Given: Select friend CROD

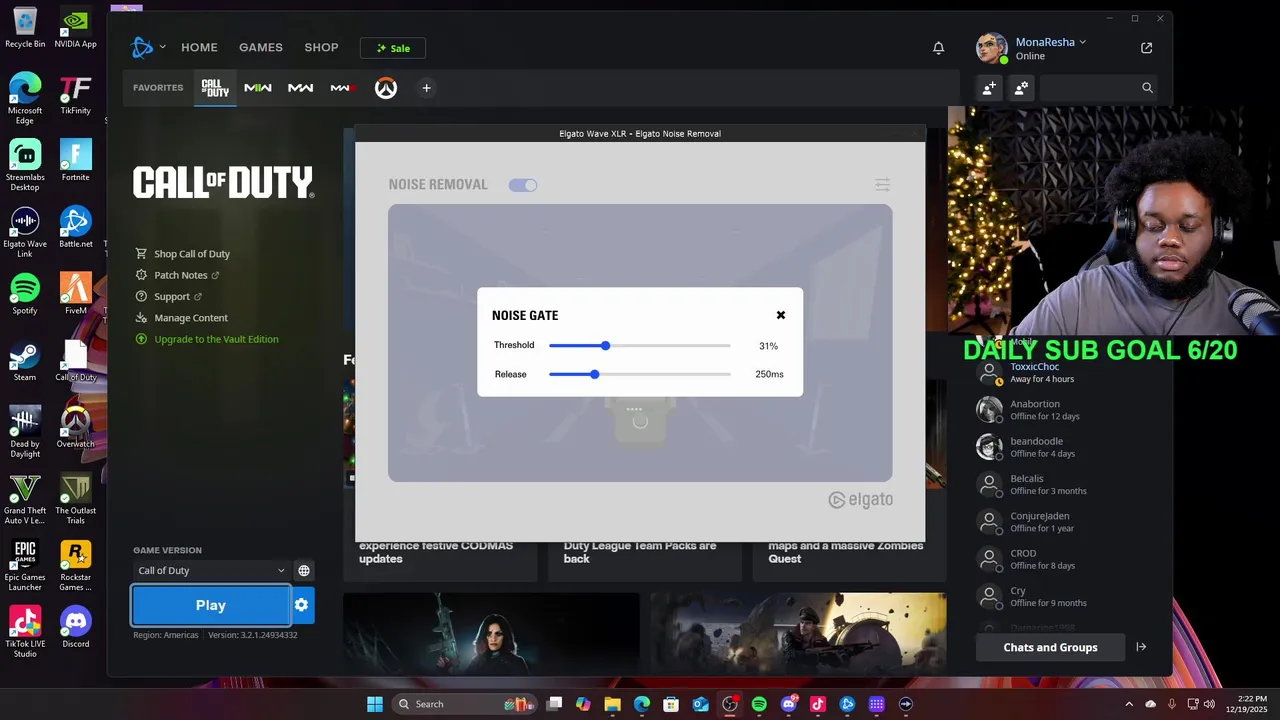Looking at the screenshot, I should click(1060, 559).
